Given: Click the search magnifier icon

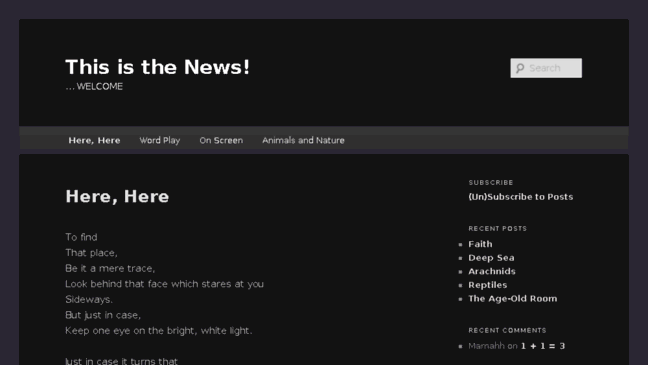Looking at the screenshot, I should point(520,68).
